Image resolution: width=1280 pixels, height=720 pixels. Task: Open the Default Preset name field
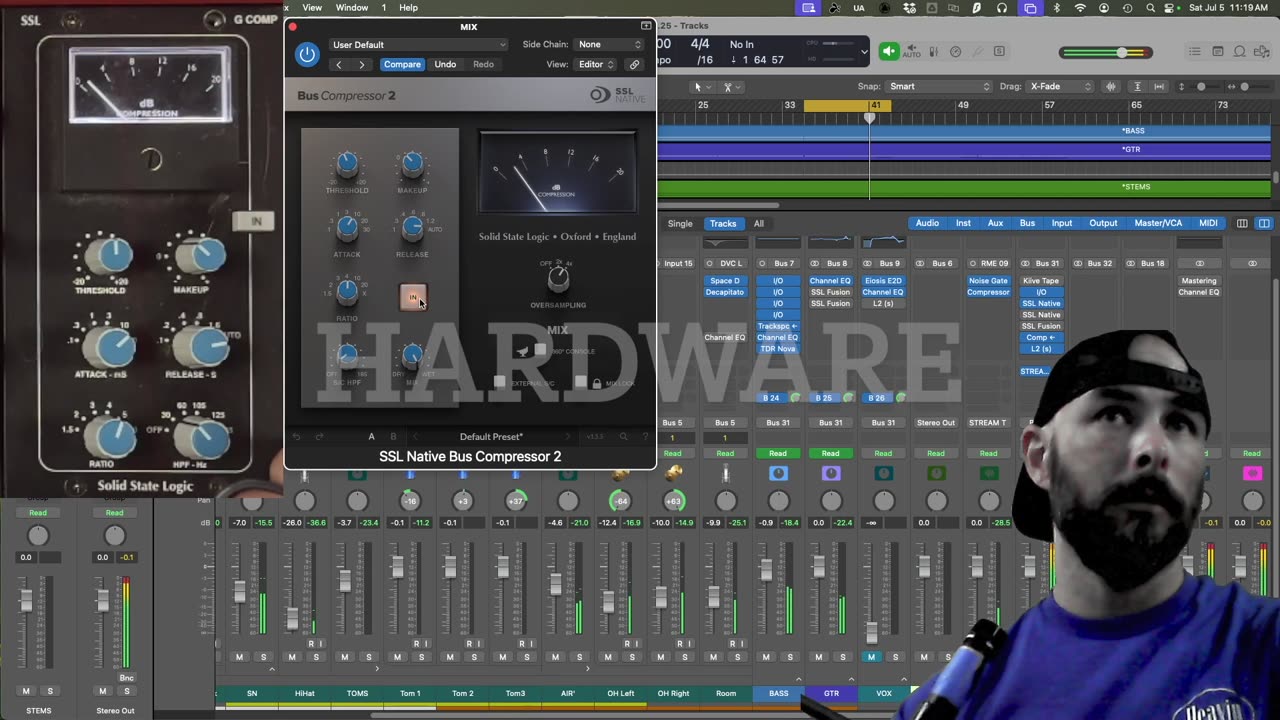point(491,437)
